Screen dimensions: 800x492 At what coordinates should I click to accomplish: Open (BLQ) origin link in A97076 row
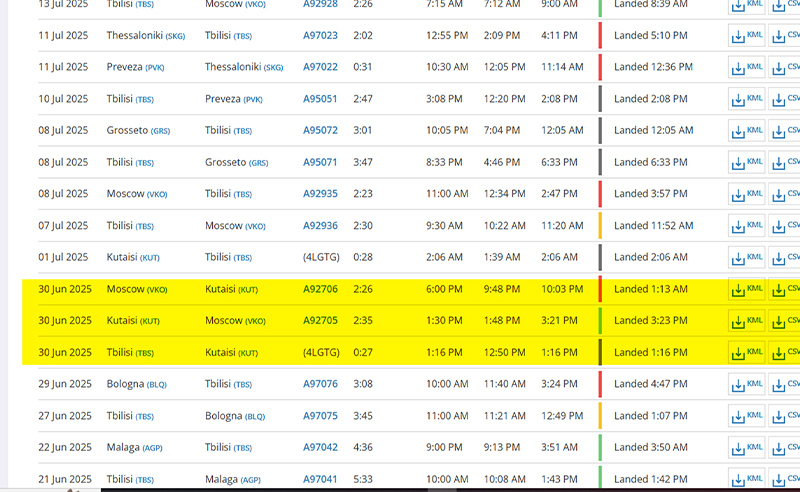(x=157, y=385)
